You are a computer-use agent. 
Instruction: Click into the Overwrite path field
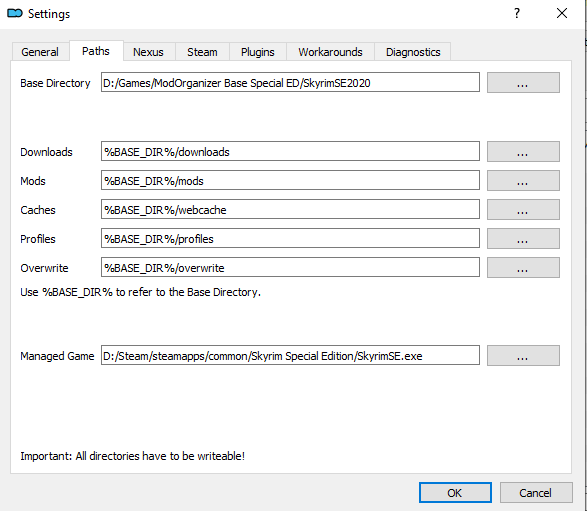290,267
